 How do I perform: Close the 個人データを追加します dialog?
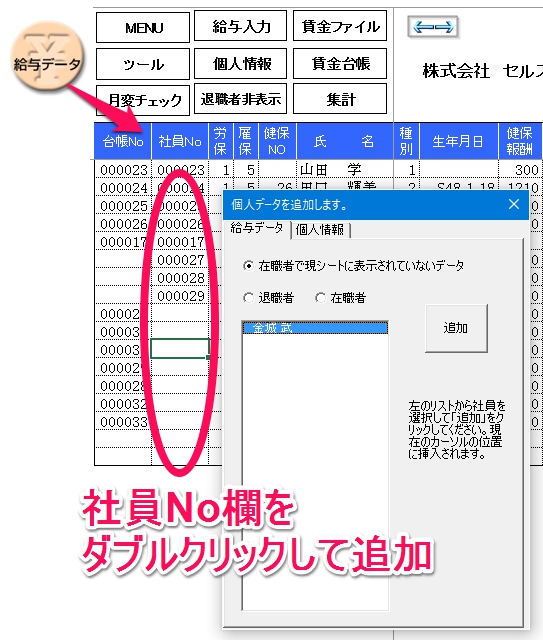514,204
